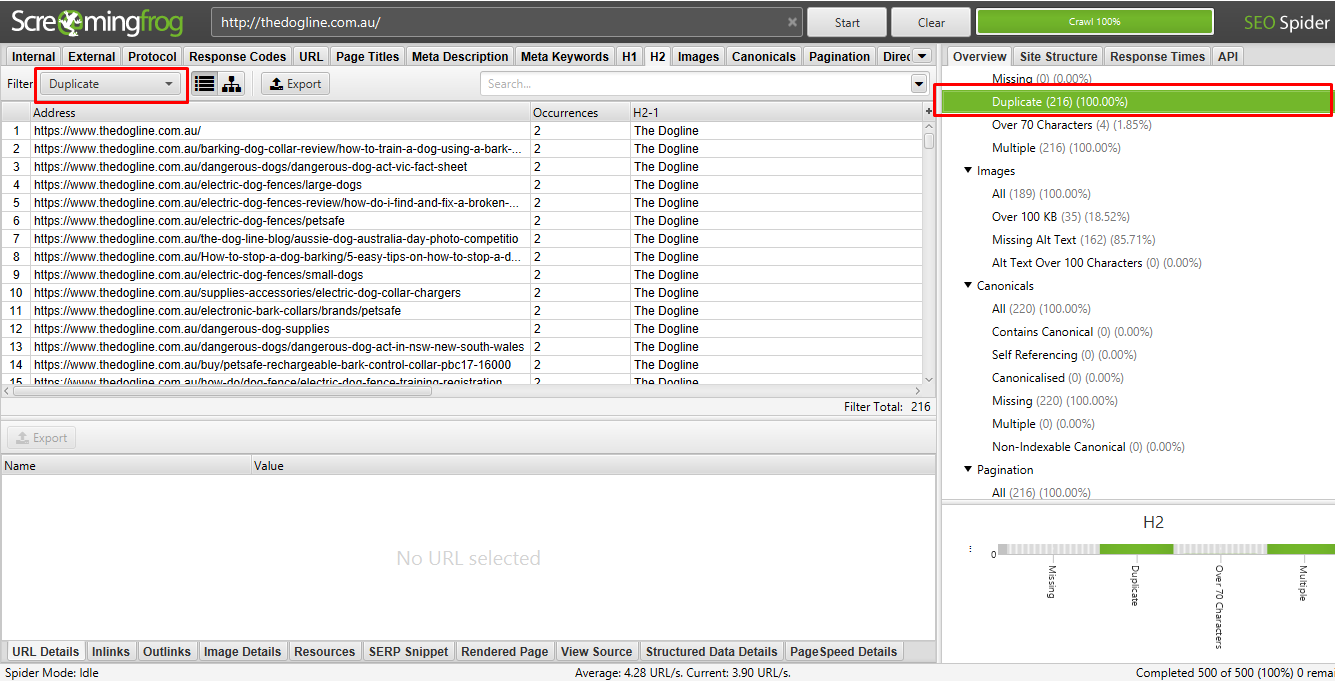Switch to the H1 tab
Viewport: 1335px width, 681px height.
(x=629, y=57)
